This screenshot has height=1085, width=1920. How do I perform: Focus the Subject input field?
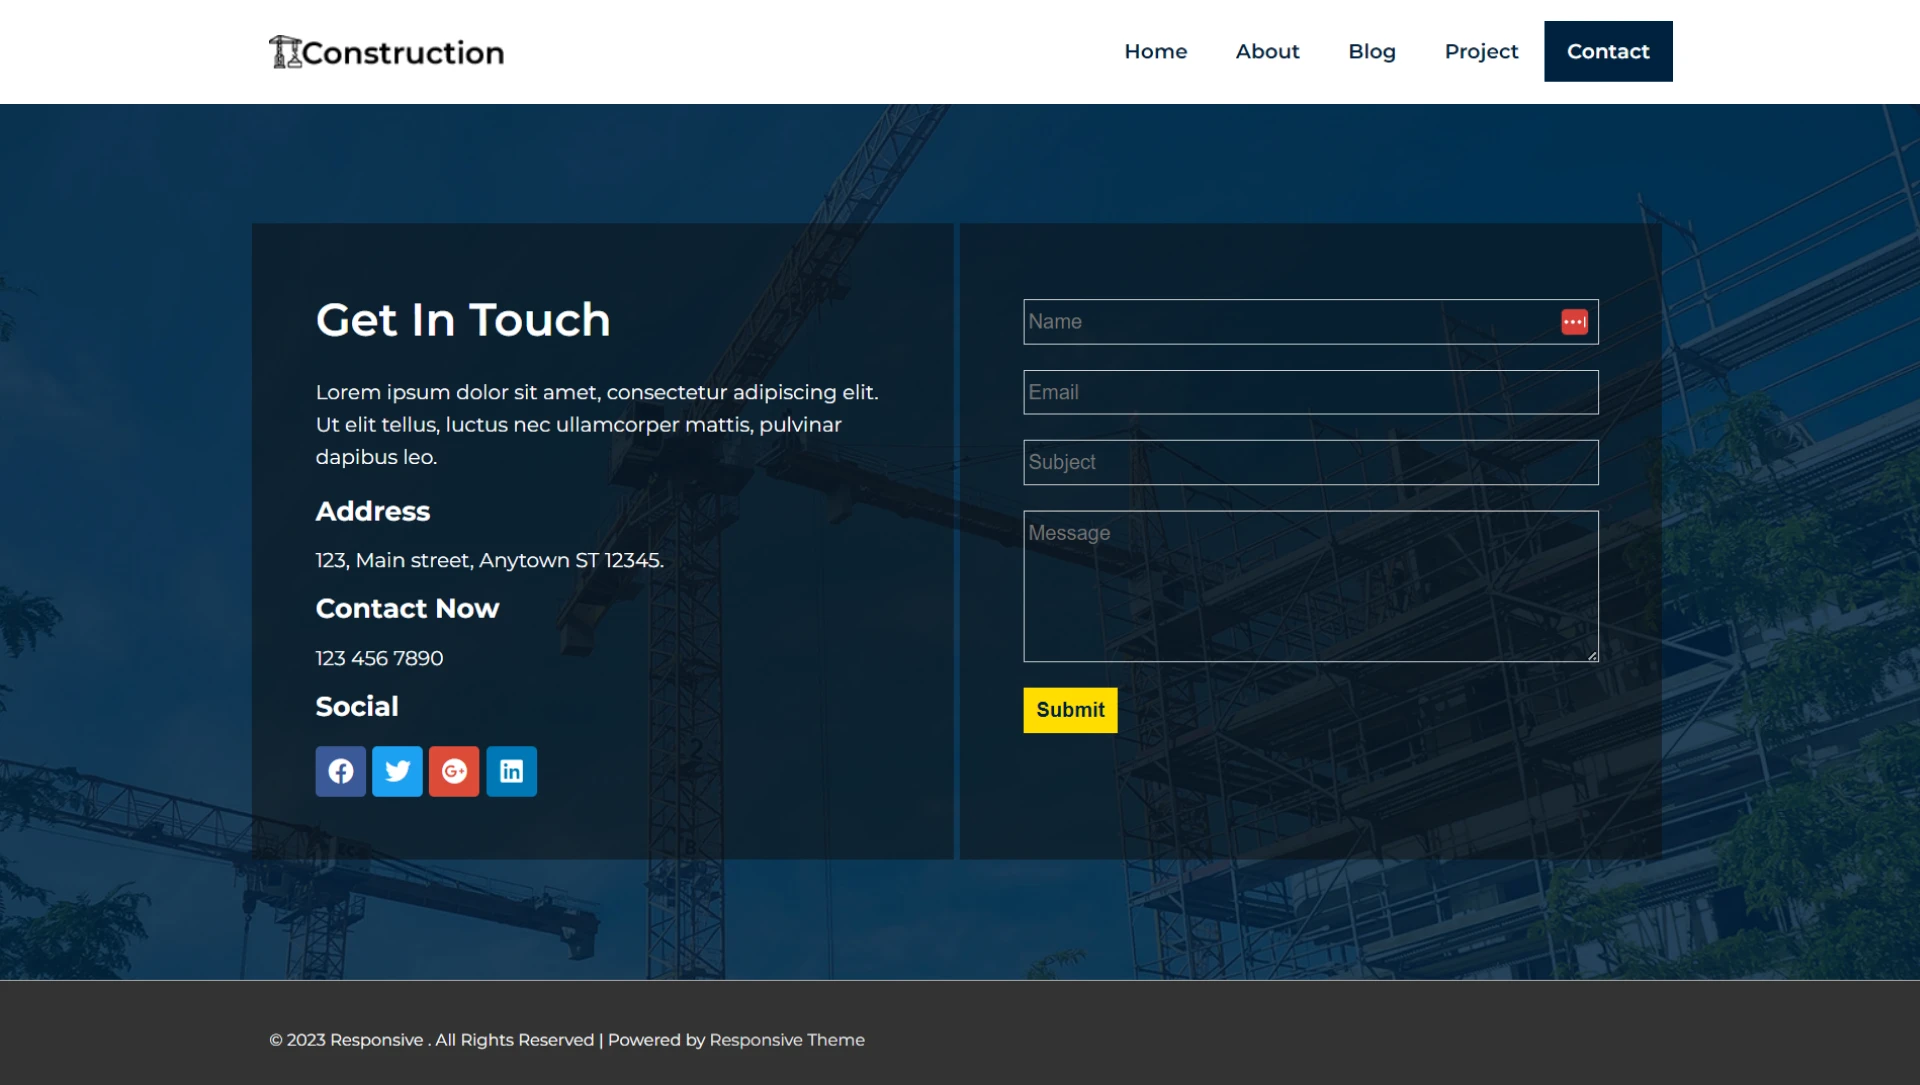1310,462
